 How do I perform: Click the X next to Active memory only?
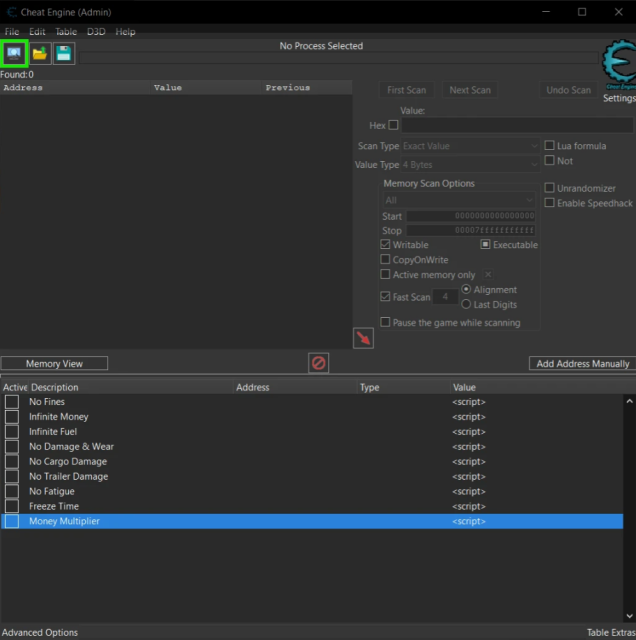coord(488,274)
